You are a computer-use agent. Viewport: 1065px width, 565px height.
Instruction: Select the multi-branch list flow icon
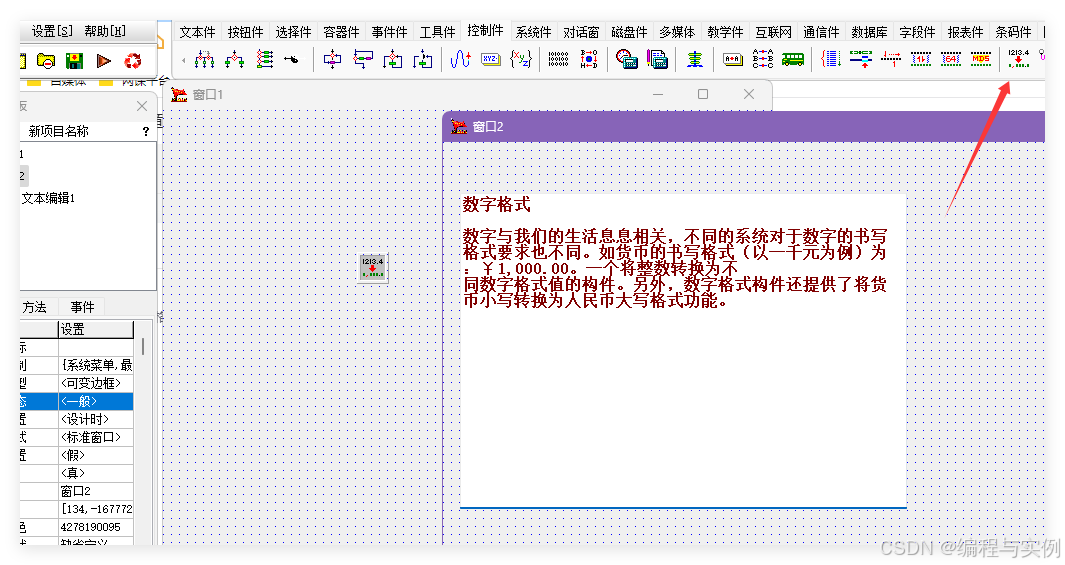(264, 60)
